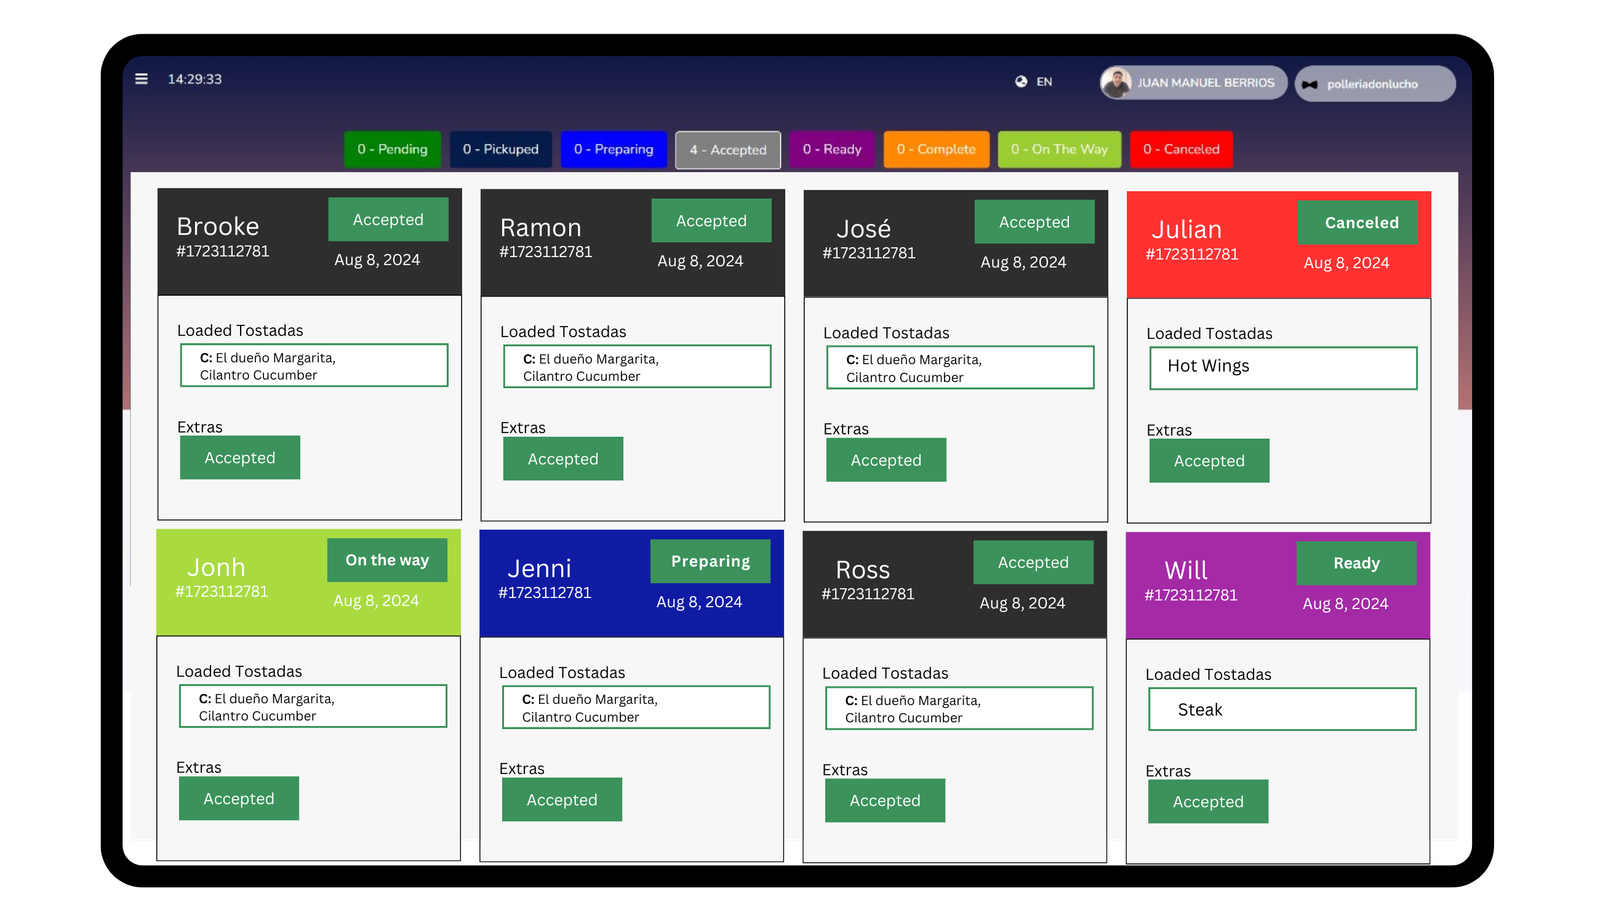Screen dimensions: 1600x900
Task: Filter by Complete orders
Action: [x=936, y=150]
